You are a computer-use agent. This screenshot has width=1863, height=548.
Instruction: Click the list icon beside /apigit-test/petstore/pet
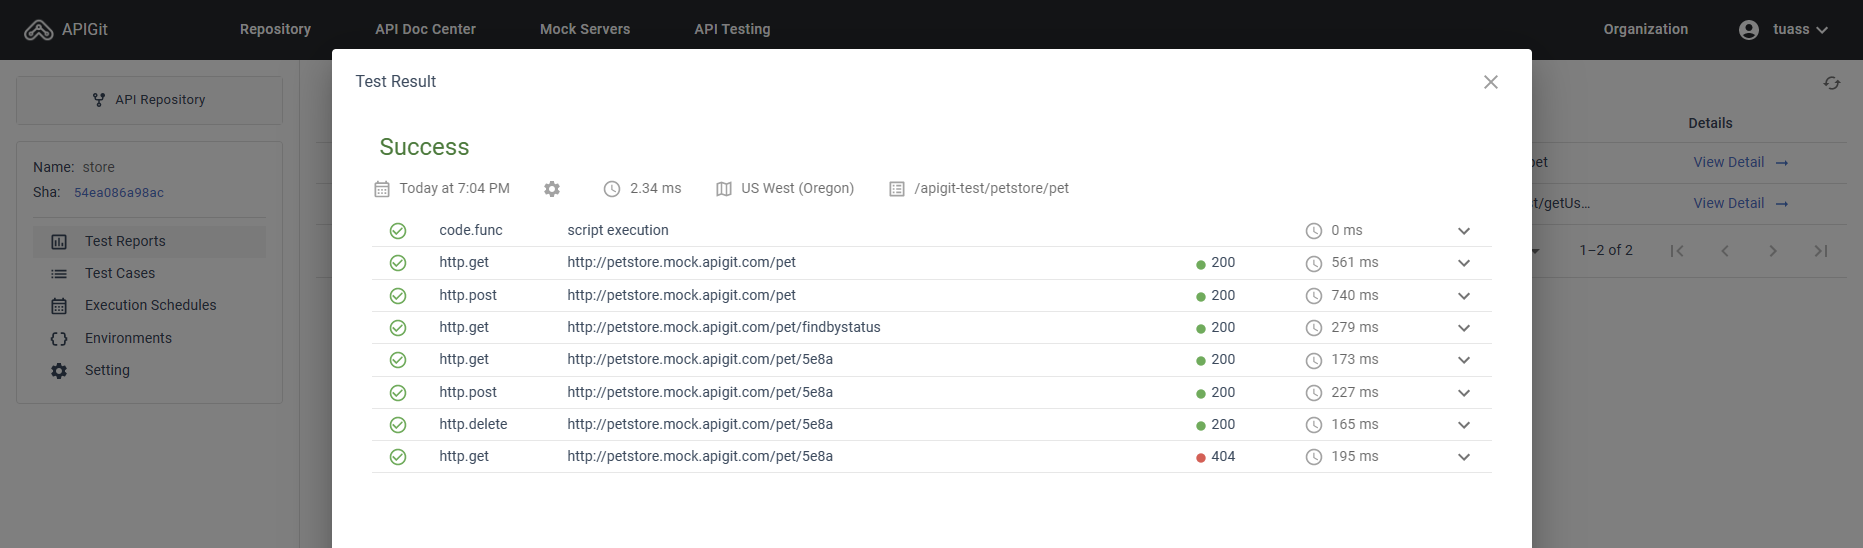[897, 189]
